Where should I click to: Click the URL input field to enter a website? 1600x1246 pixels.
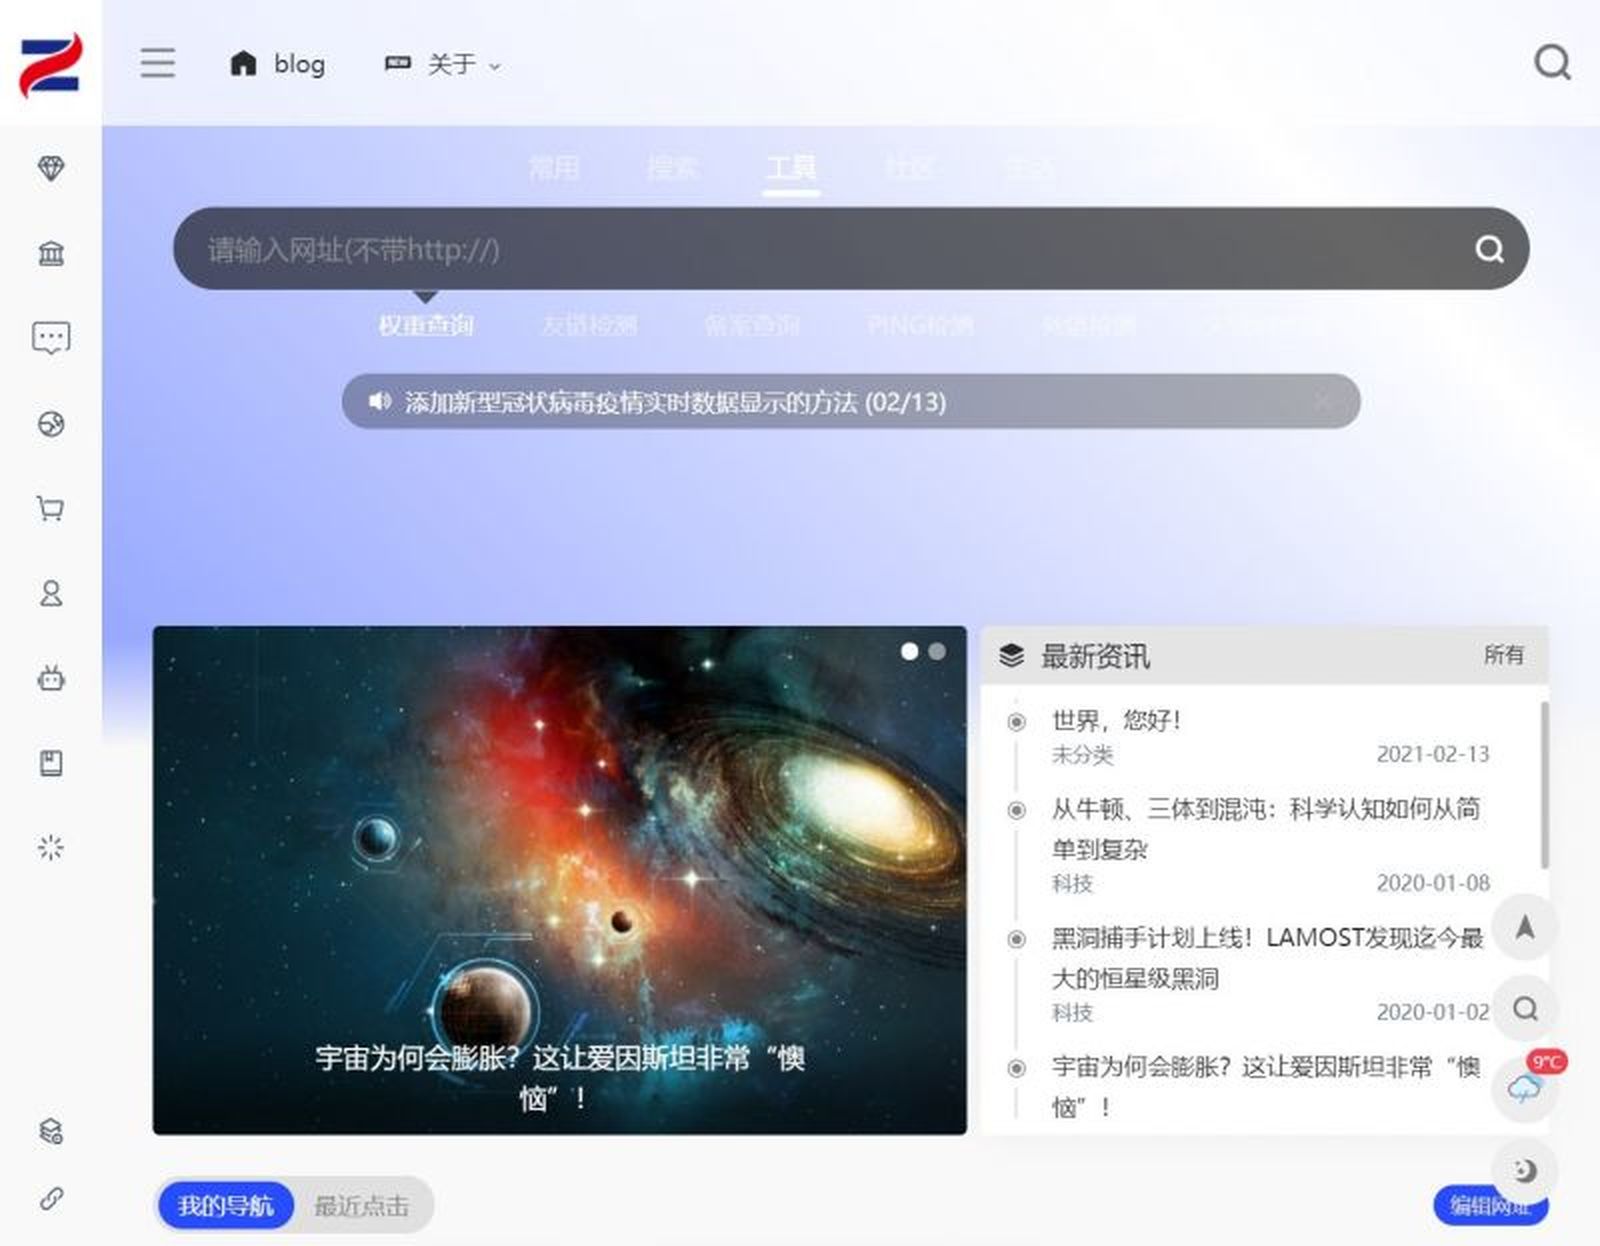point(700,250)
